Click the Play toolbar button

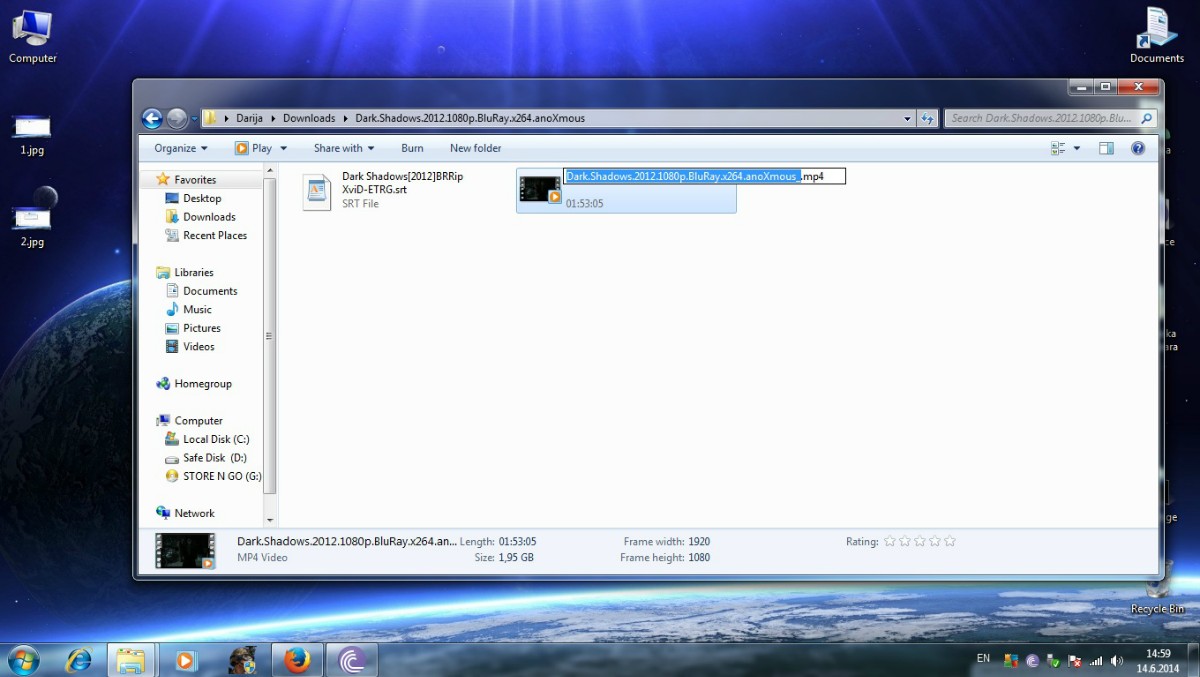[254, 148]
